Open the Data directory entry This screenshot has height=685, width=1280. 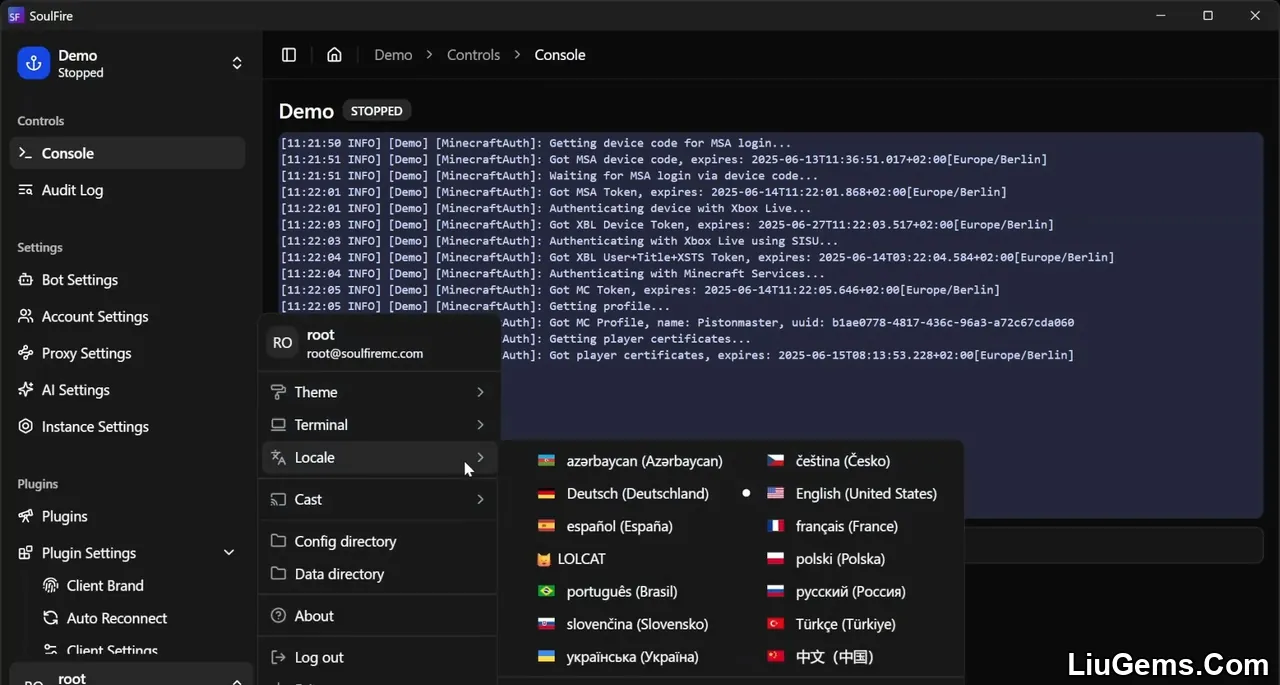pos(378,574)
